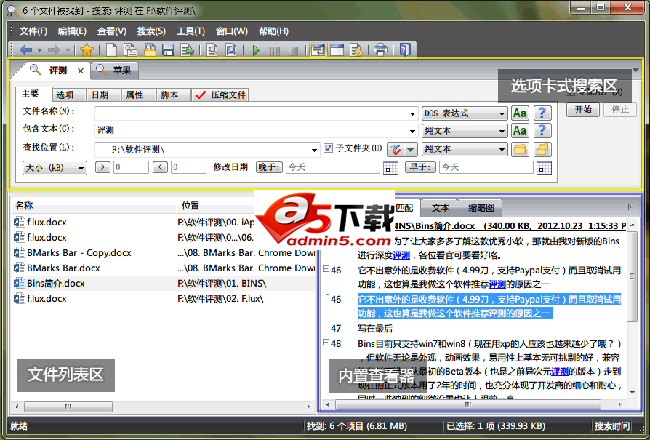Screen dimensions: 650x440
Task: Toggle the 子文件夹 checkbox
Action: coord(328,148)
